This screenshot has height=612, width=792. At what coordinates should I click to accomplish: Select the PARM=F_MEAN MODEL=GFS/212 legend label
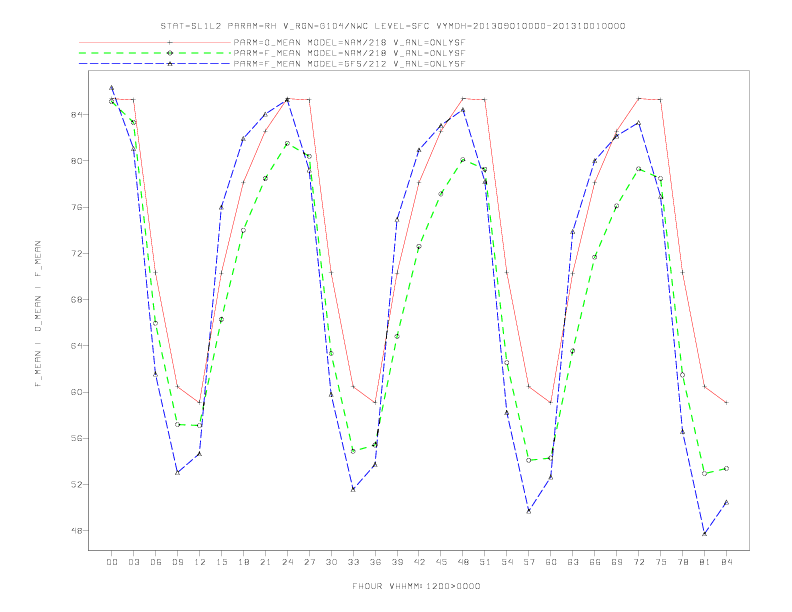(x=349, y=64)
